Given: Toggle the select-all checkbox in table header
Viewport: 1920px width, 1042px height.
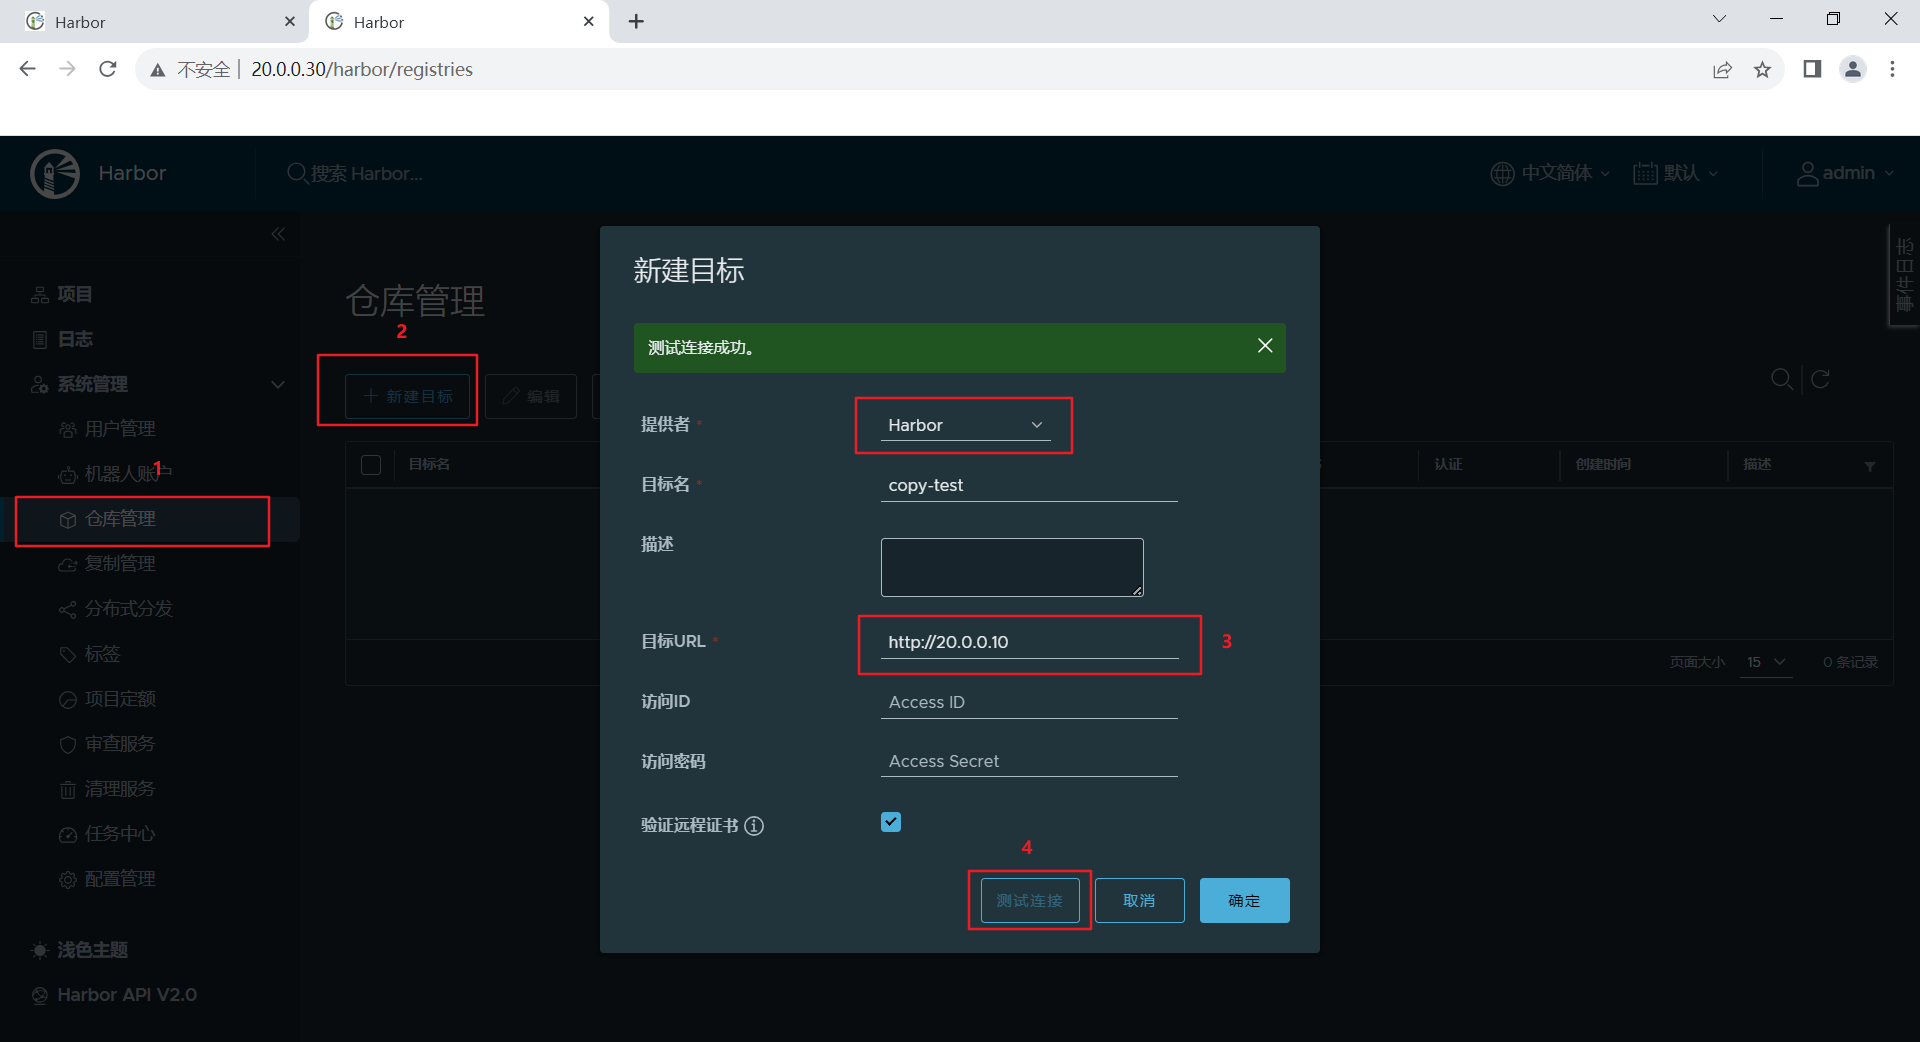Looking at the screenshot, I should coord(371,465).
